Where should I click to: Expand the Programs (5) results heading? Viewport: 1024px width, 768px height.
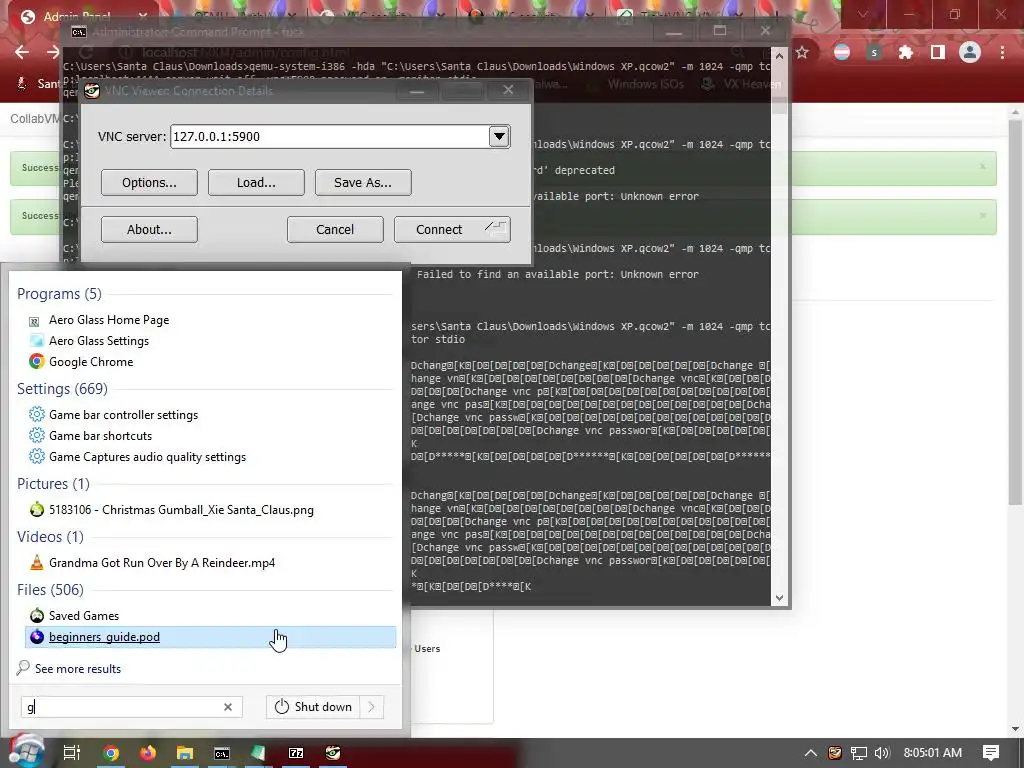(x=59, y=294)
